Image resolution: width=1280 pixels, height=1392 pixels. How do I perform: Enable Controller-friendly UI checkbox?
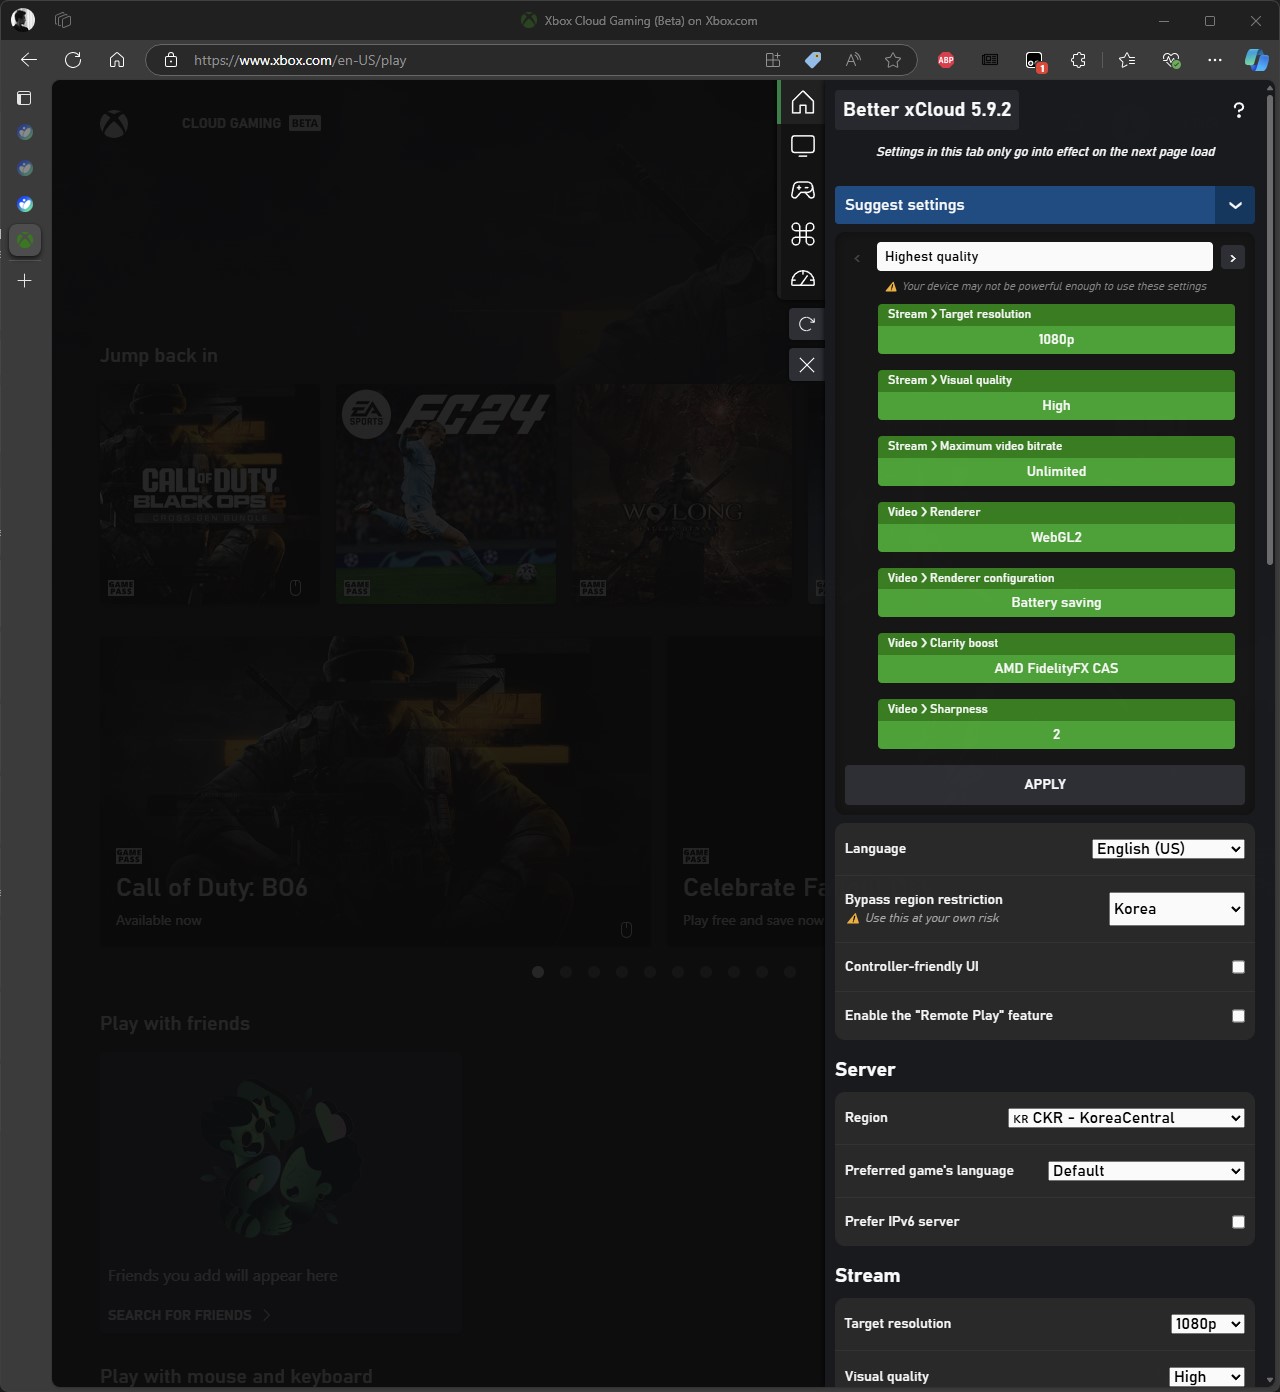point(1238,967)
